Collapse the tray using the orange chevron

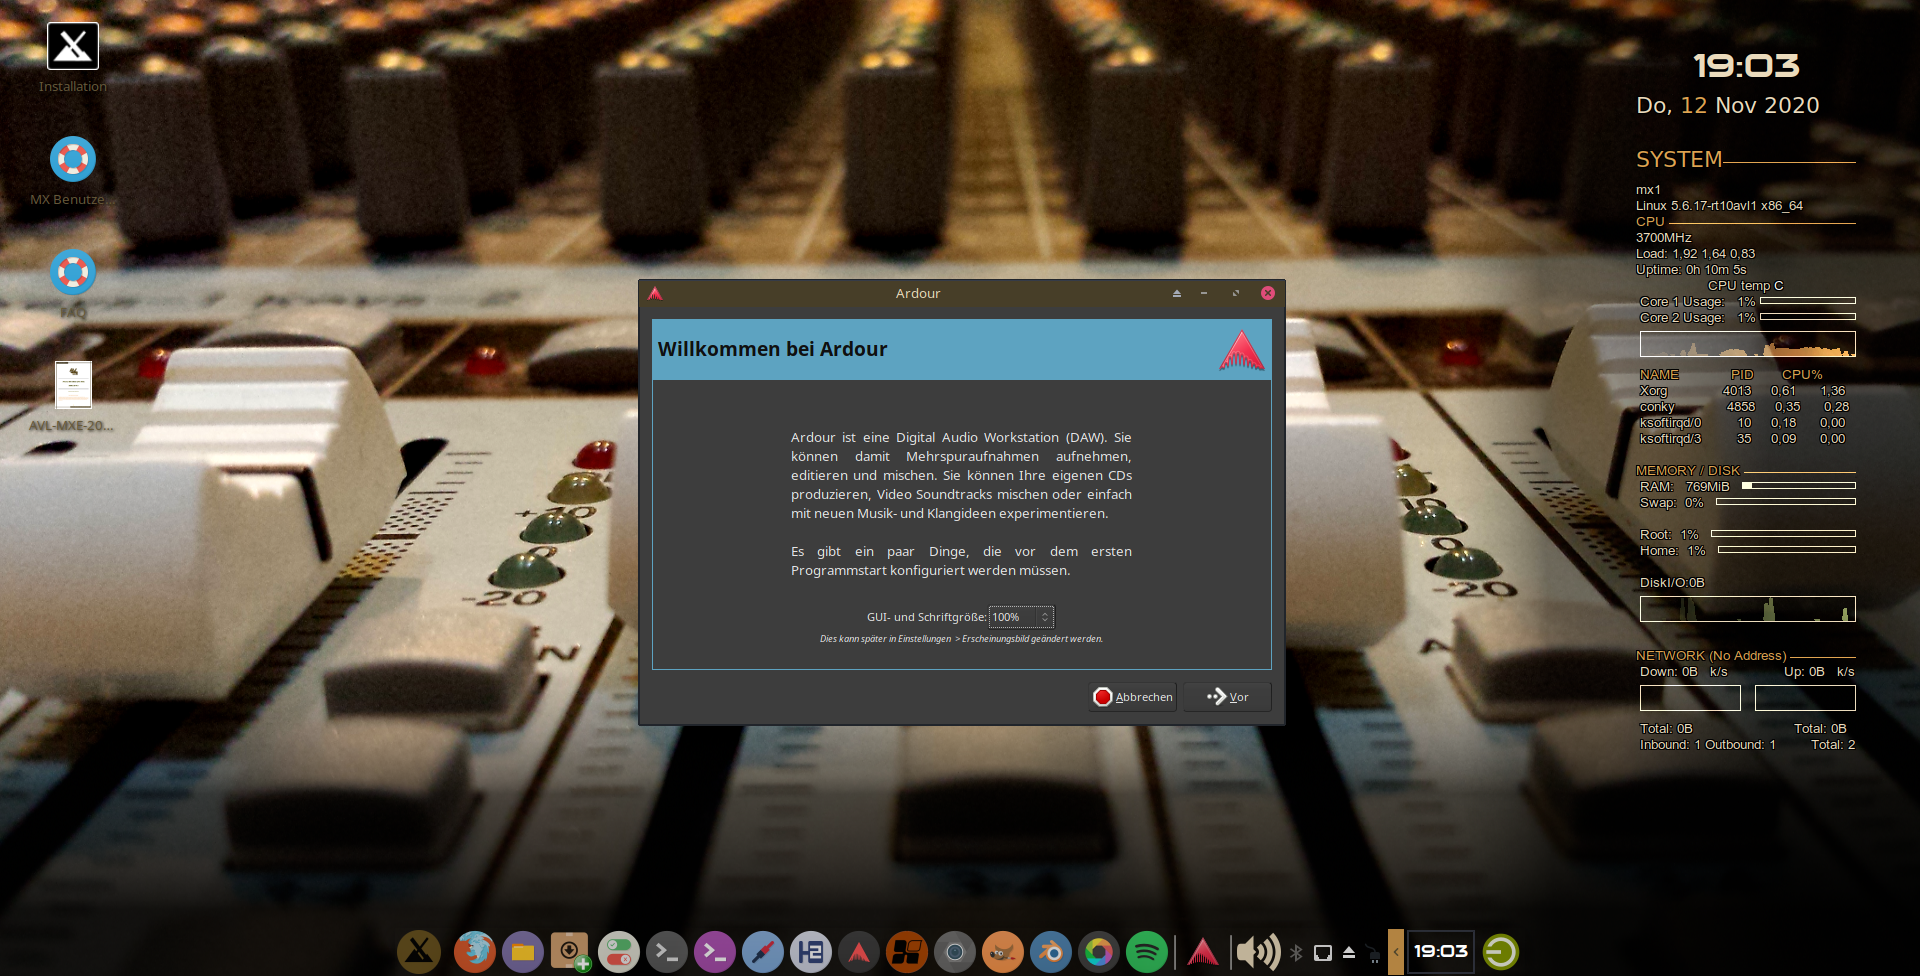coord(1397,952)
